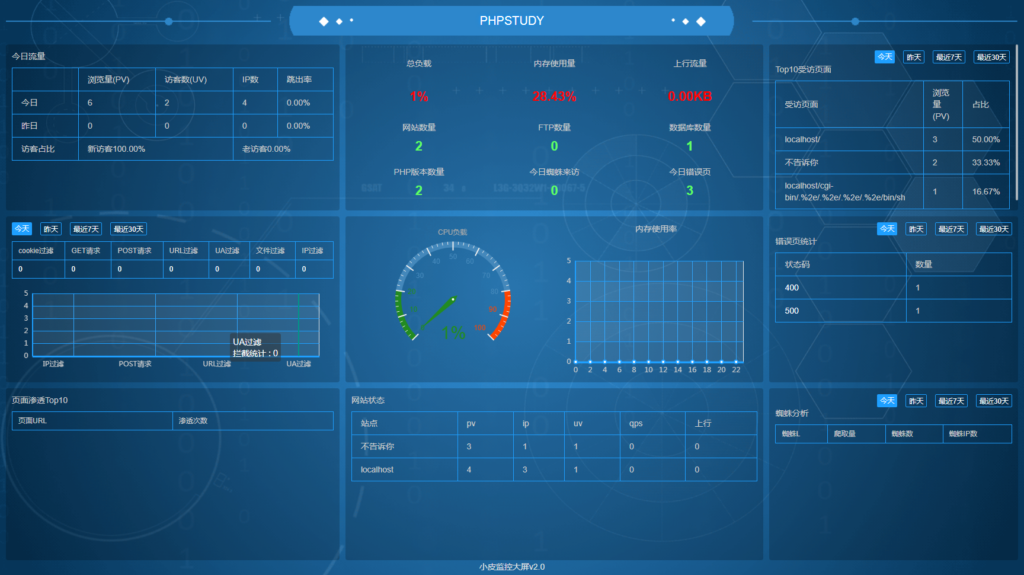Image resolution: width=1024 pixels, height=575 pixels.
Task: Choose 最近7天 above the cookie过滤 table
Action: point(86,229)
